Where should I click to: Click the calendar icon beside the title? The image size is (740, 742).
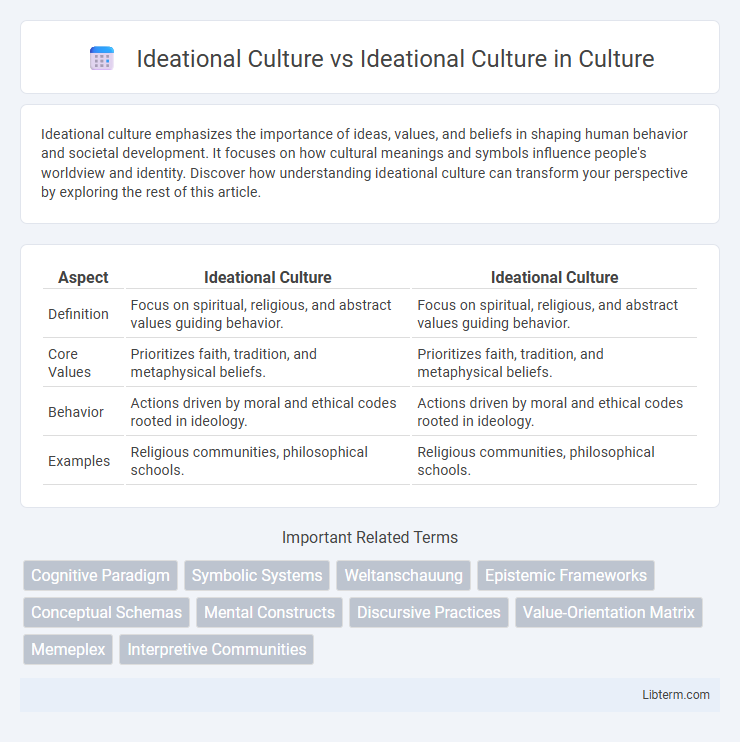coord(102,58)
